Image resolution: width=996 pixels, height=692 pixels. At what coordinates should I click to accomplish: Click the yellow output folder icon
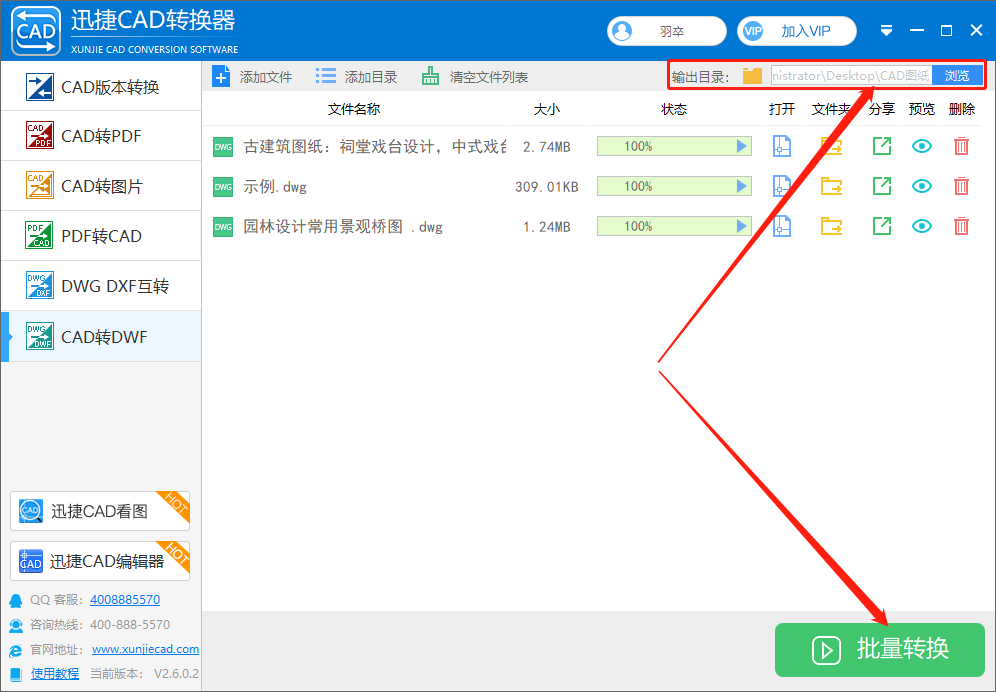coord(752,76)
